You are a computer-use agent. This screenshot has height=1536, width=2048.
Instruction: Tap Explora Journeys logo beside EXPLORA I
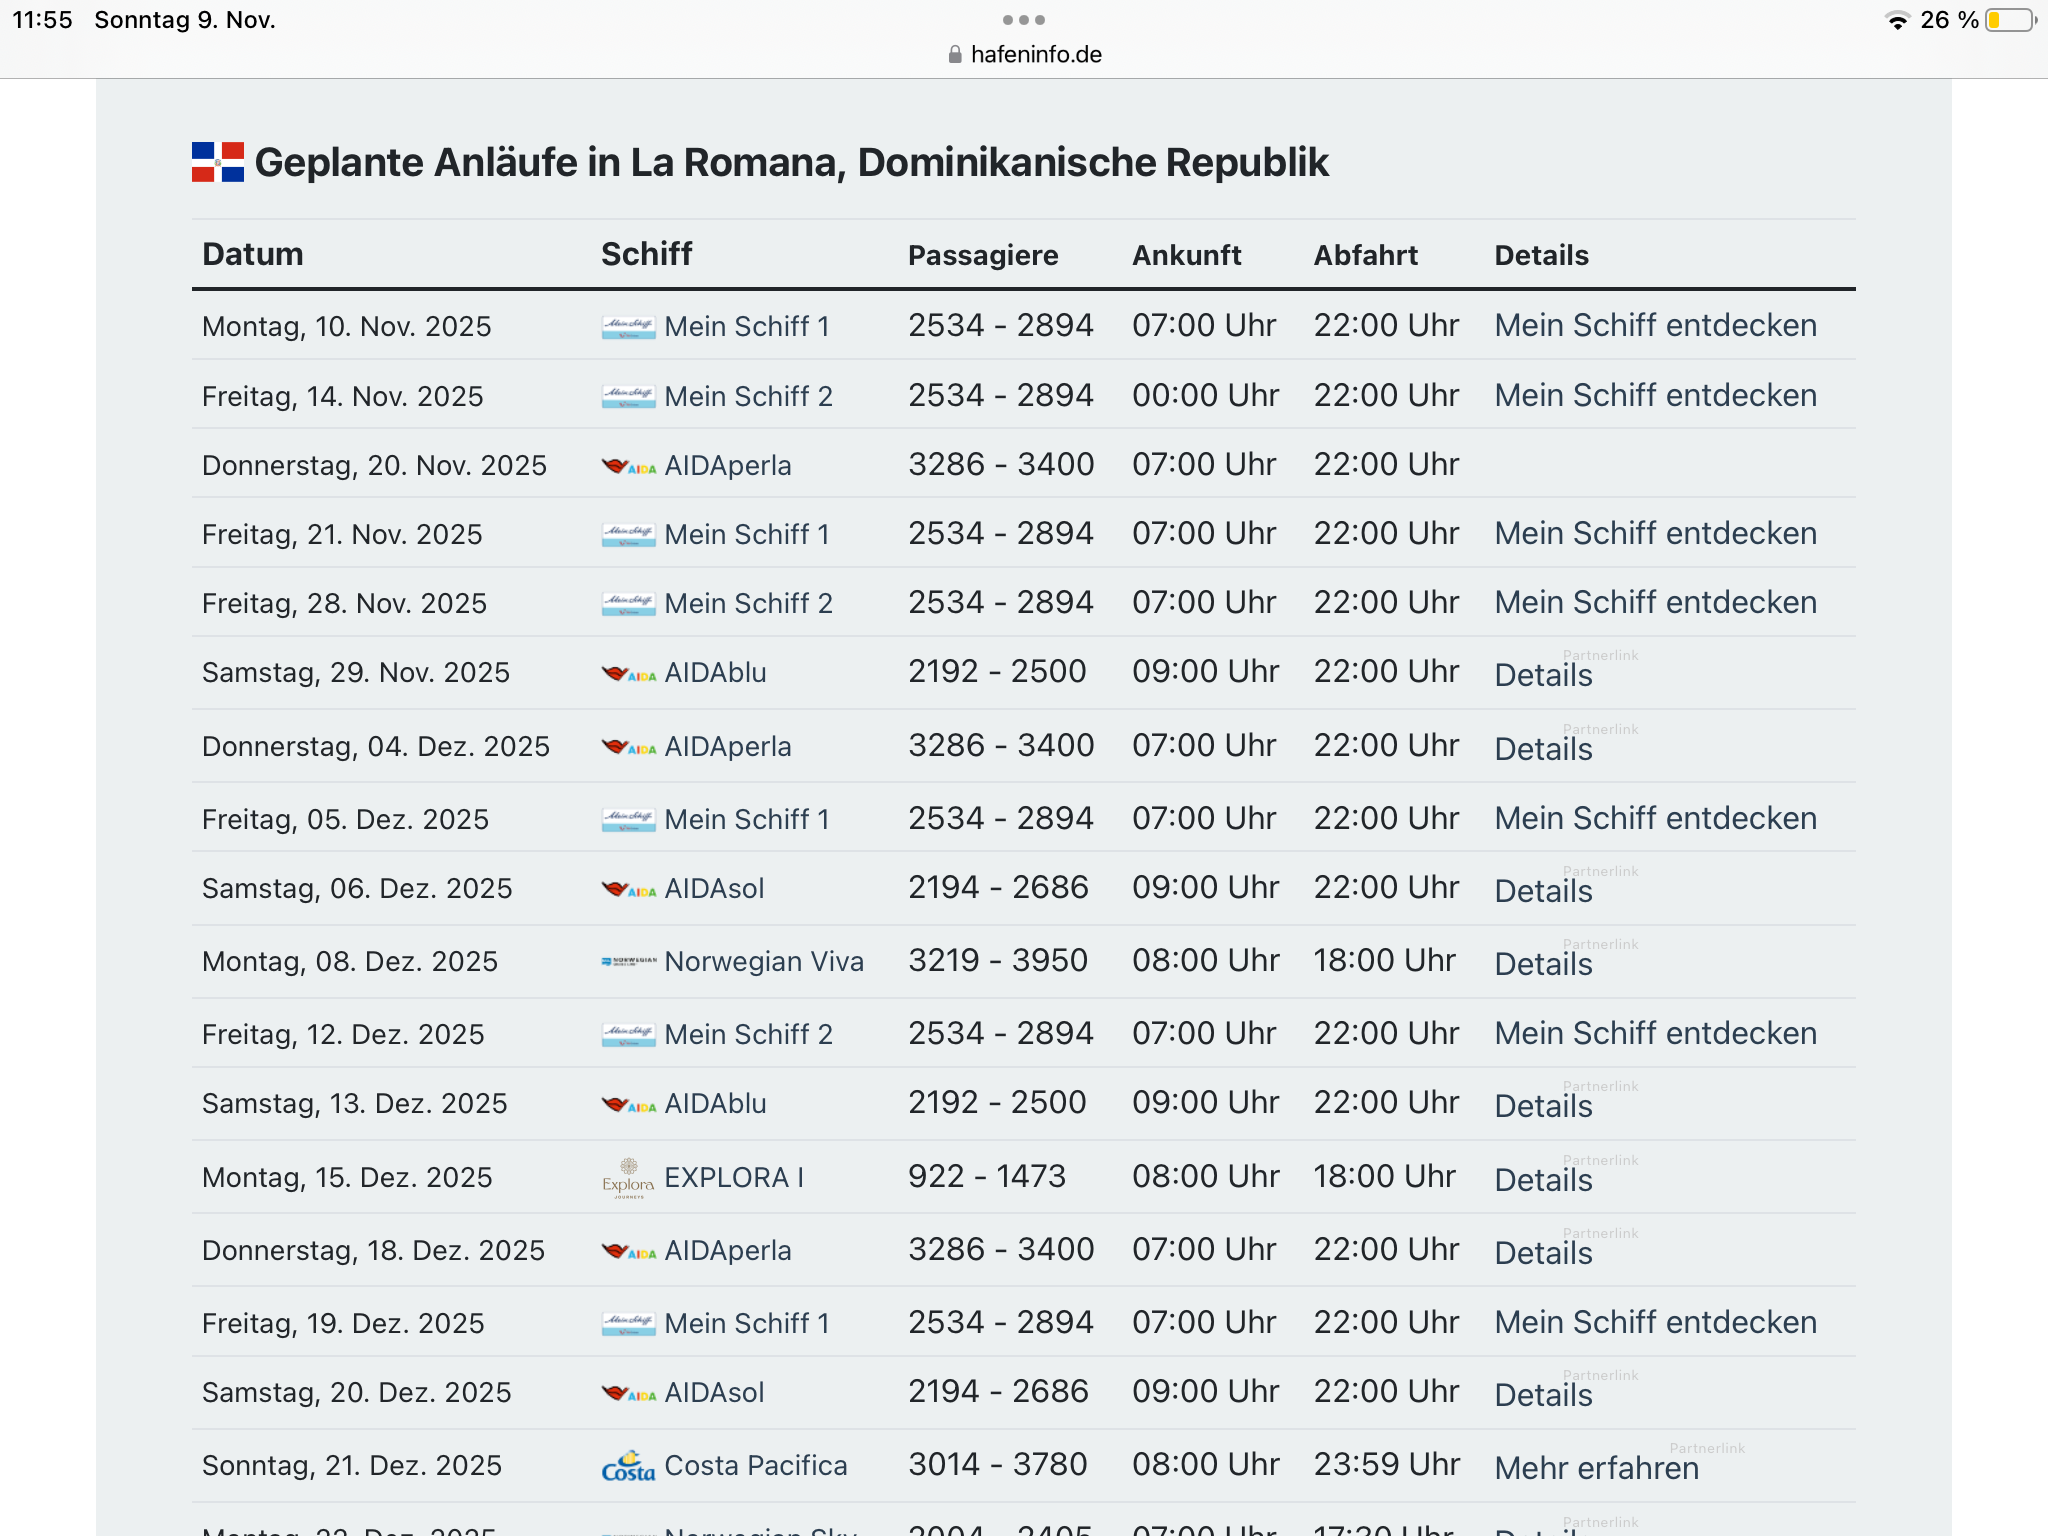point(629,1178)
